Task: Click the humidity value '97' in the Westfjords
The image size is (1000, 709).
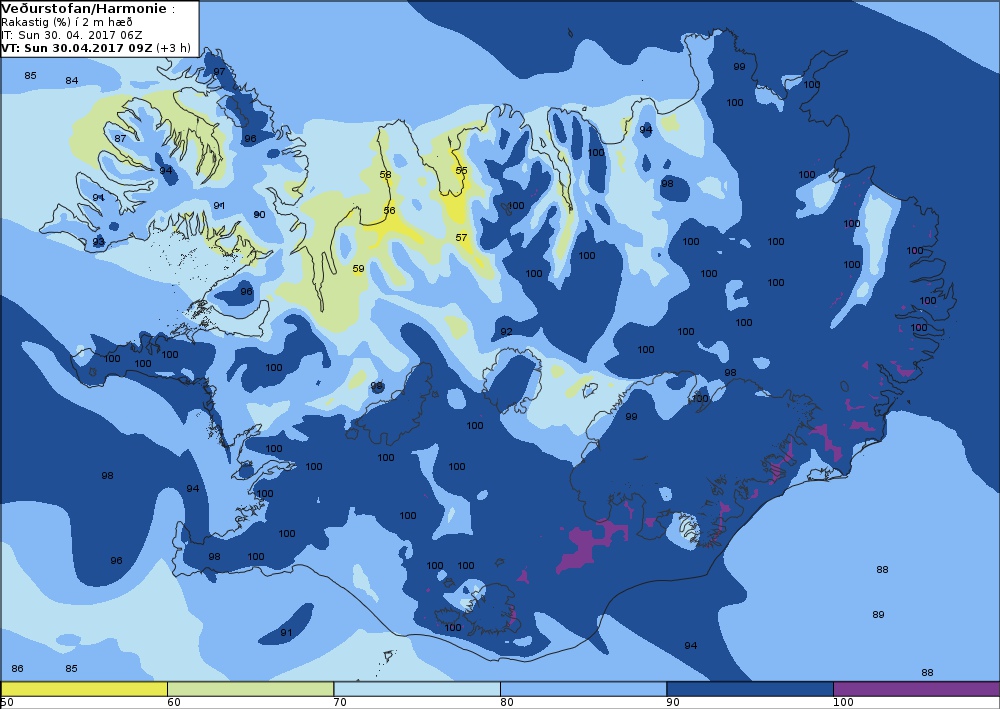Action: pyautogui.click(x=219, y=71)
